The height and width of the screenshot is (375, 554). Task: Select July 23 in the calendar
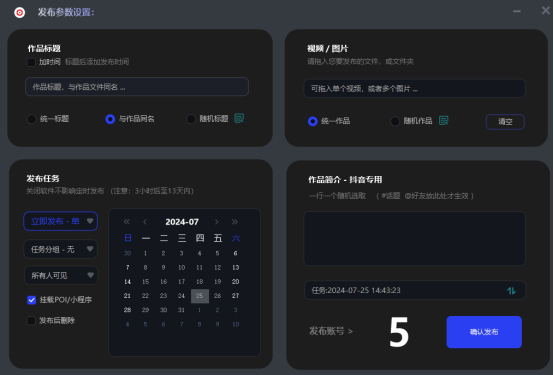click(x=163, y=296)
